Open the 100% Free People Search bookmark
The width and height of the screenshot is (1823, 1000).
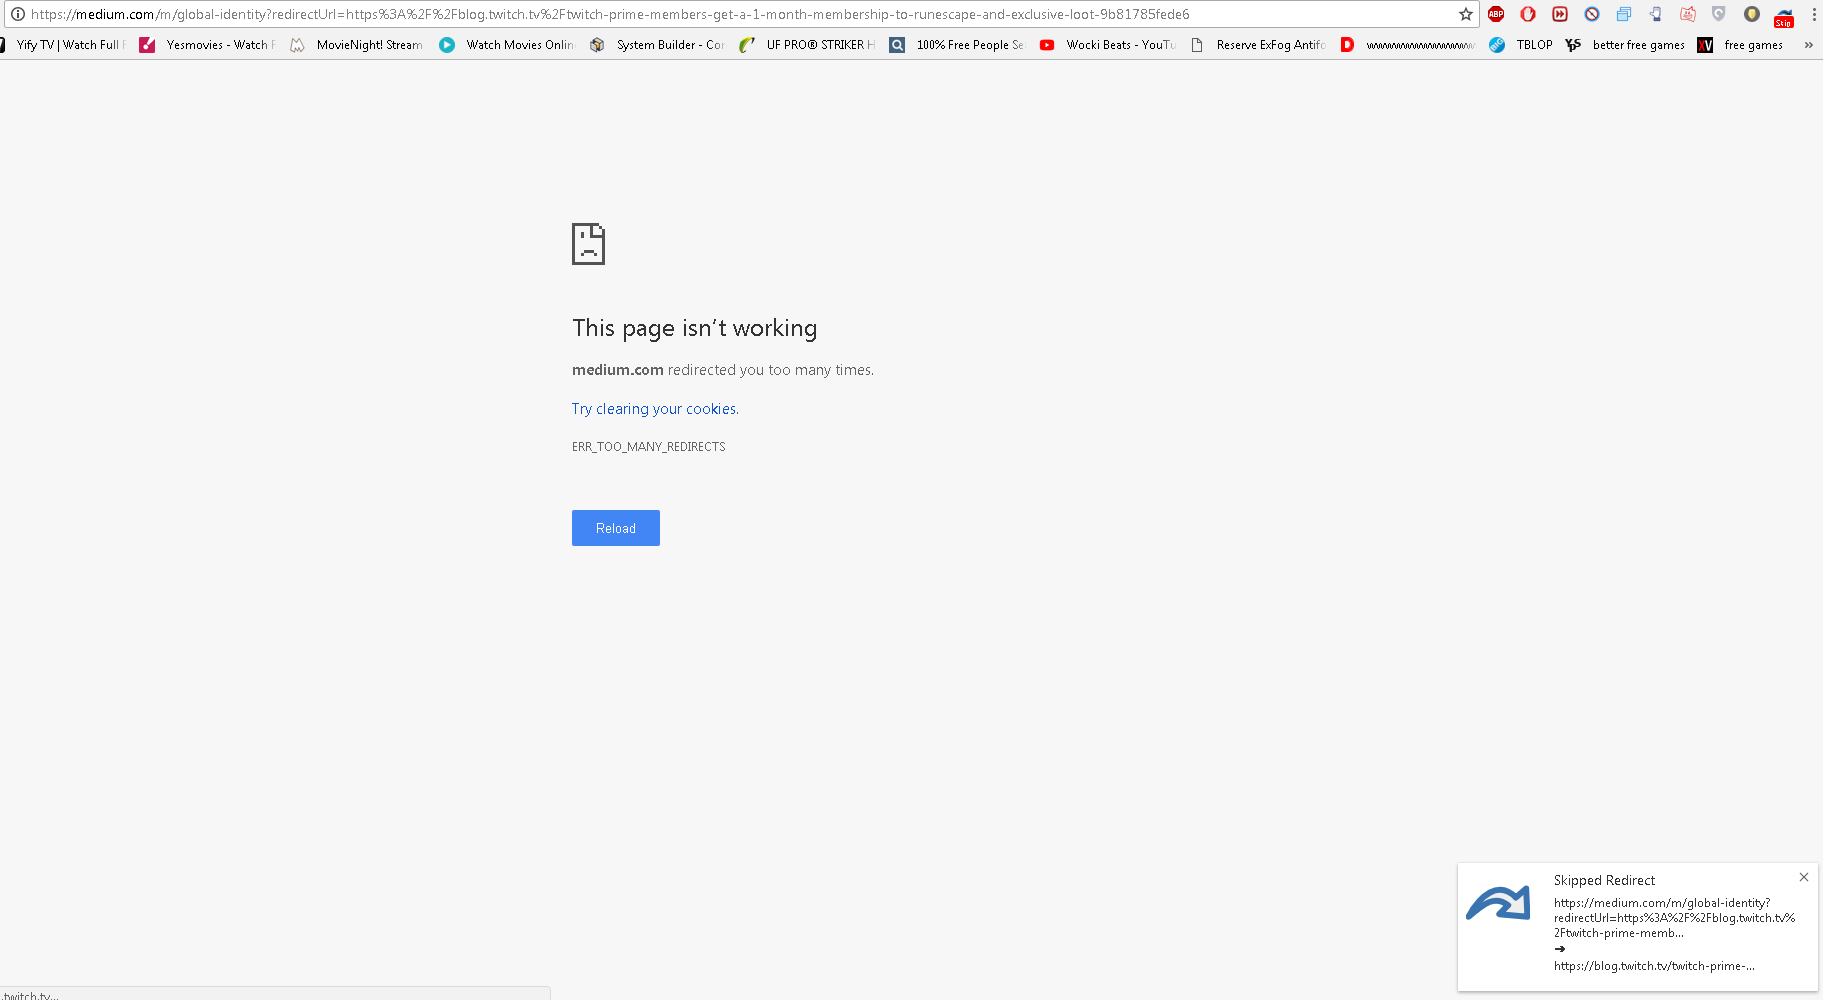(x=957, y=45)
